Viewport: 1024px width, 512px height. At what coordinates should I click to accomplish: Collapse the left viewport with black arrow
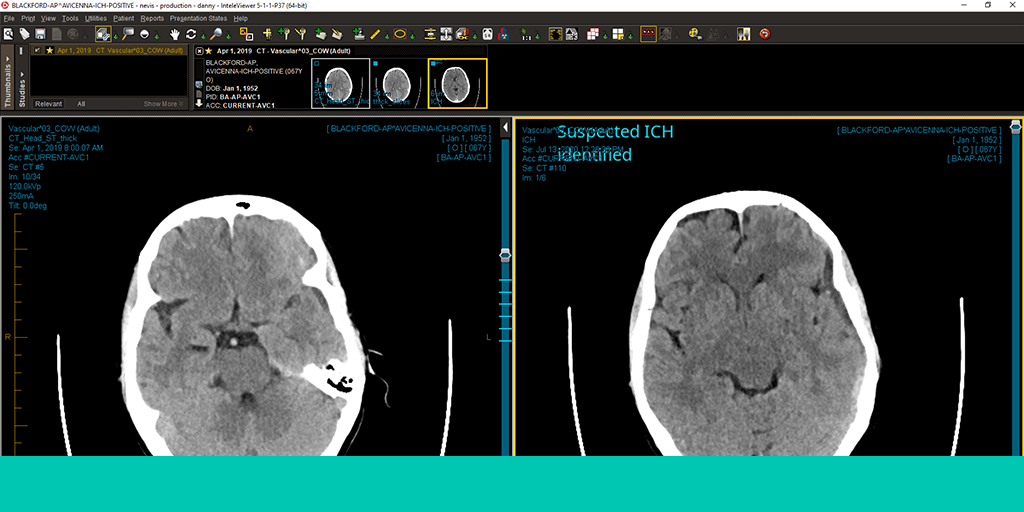click(x=505, y=127)
